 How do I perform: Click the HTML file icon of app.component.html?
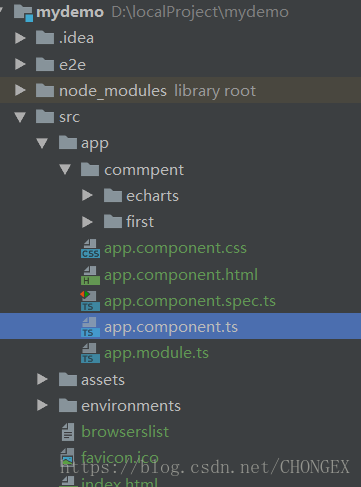point(90,275)
